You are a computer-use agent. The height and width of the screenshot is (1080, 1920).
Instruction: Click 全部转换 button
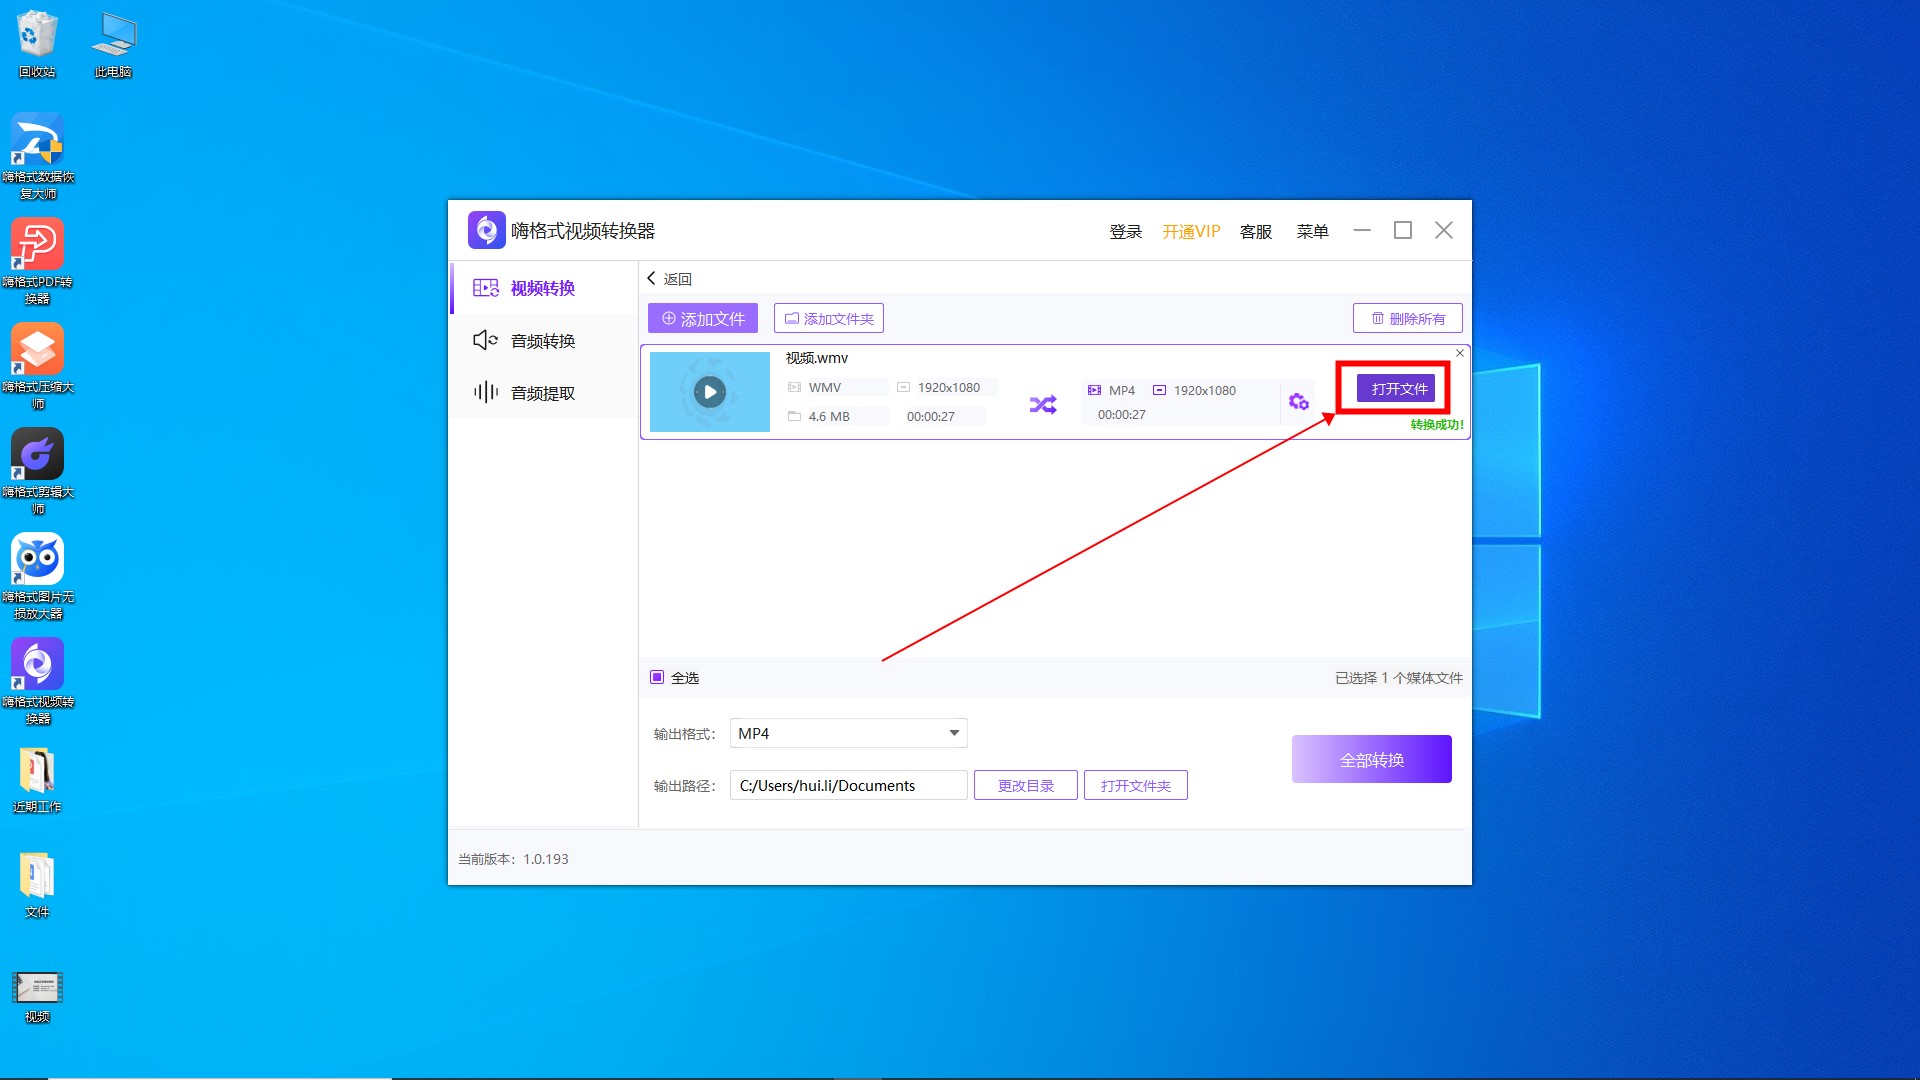pos(1371,760)
